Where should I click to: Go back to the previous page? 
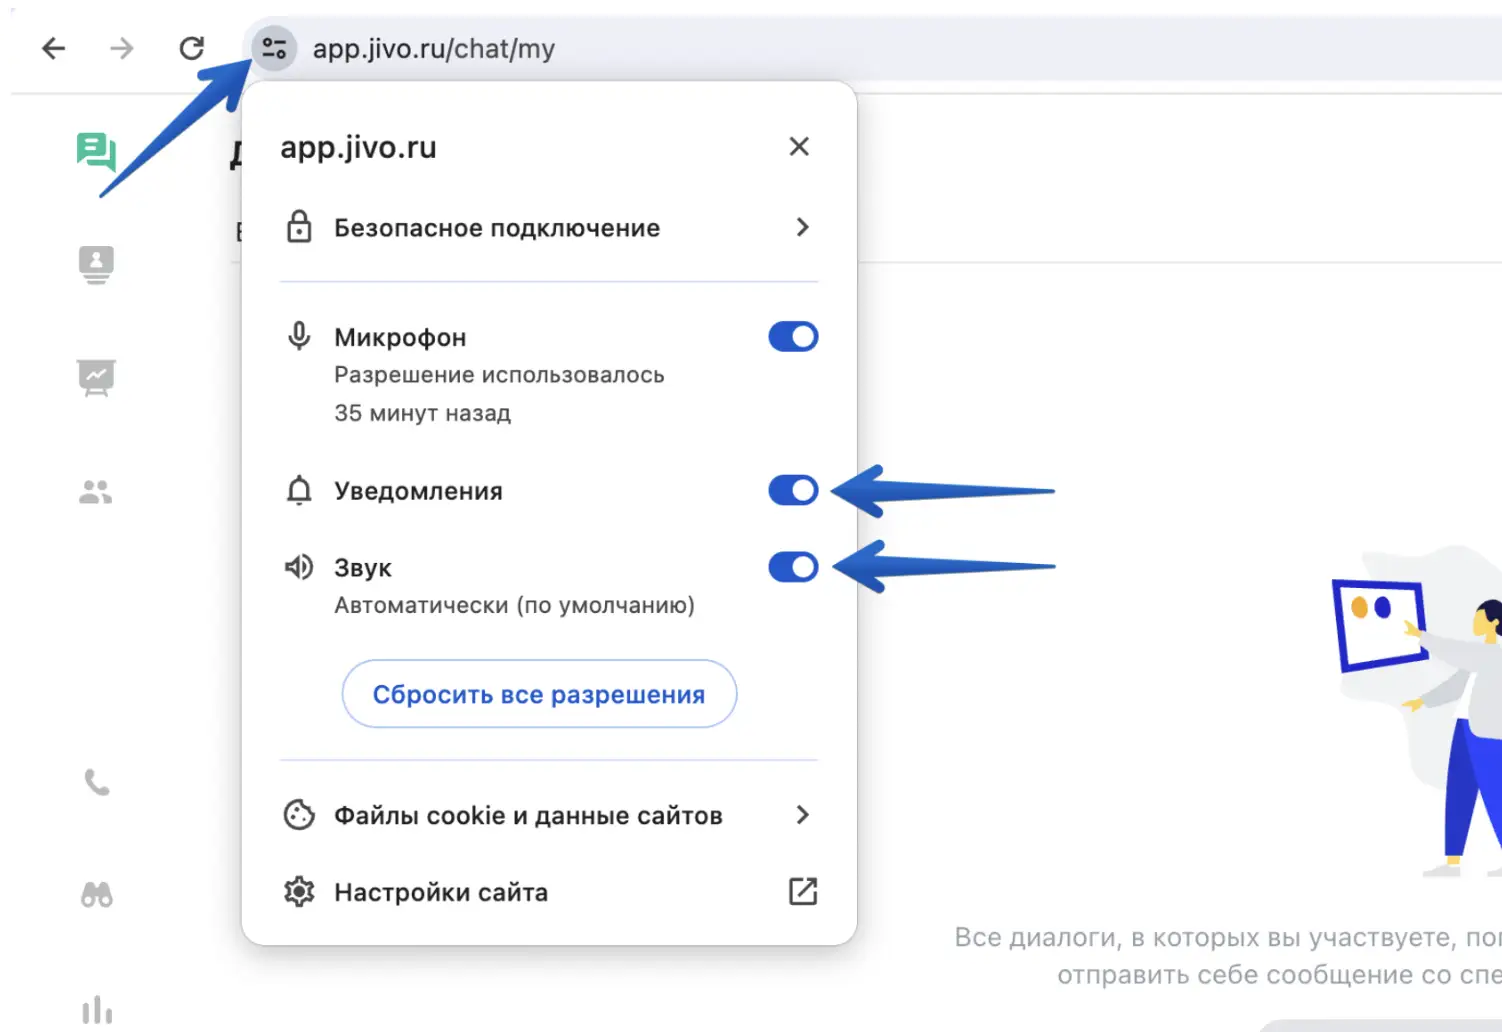coord(54,48)
